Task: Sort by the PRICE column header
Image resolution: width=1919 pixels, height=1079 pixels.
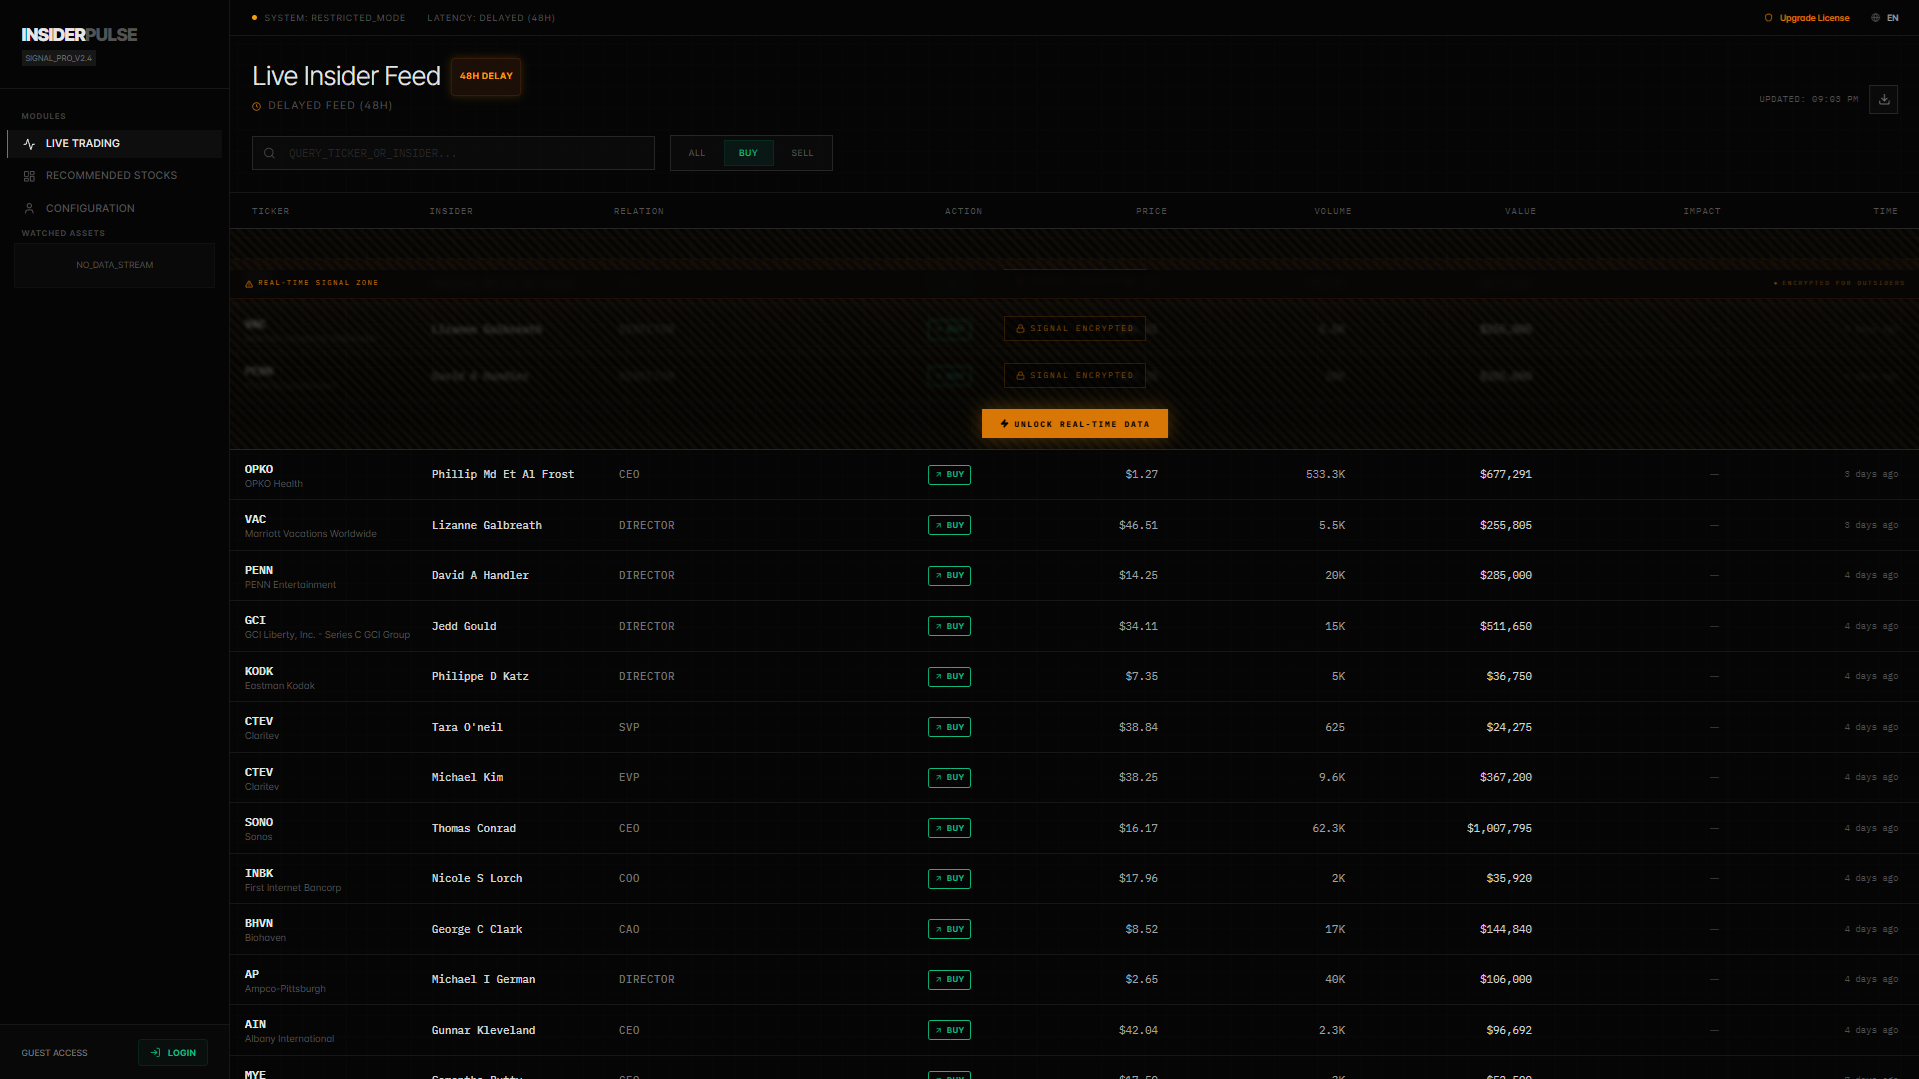Action: (1151, 211)
